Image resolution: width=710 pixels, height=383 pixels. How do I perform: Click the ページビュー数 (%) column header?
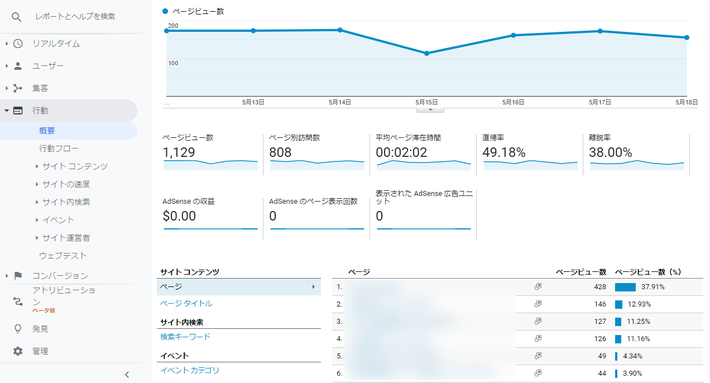click(x=648, y=272)
